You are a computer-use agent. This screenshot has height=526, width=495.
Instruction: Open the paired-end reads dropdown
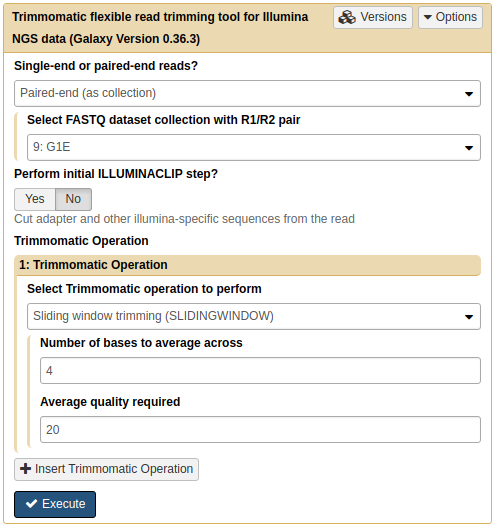click(x=247, y=93)
